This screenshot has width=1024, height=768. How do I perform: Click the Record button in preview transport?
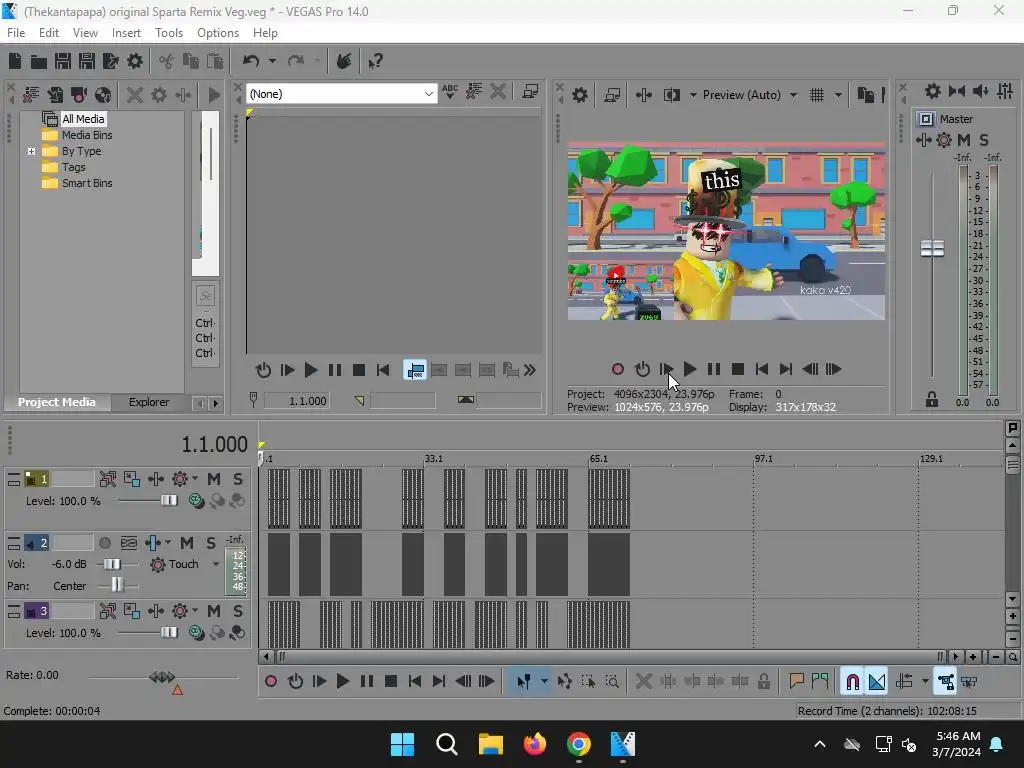[x=618, y=370]
